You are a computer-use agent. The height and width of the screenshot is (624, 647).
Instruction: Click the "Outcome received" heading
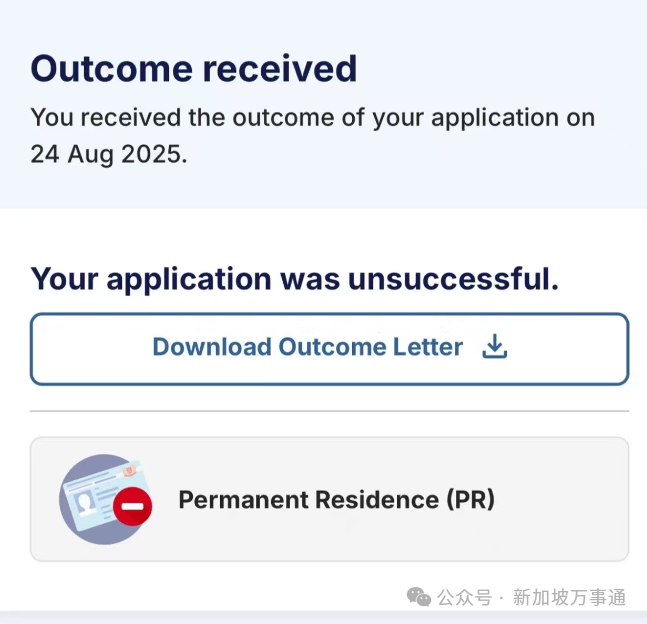[193, 68]
